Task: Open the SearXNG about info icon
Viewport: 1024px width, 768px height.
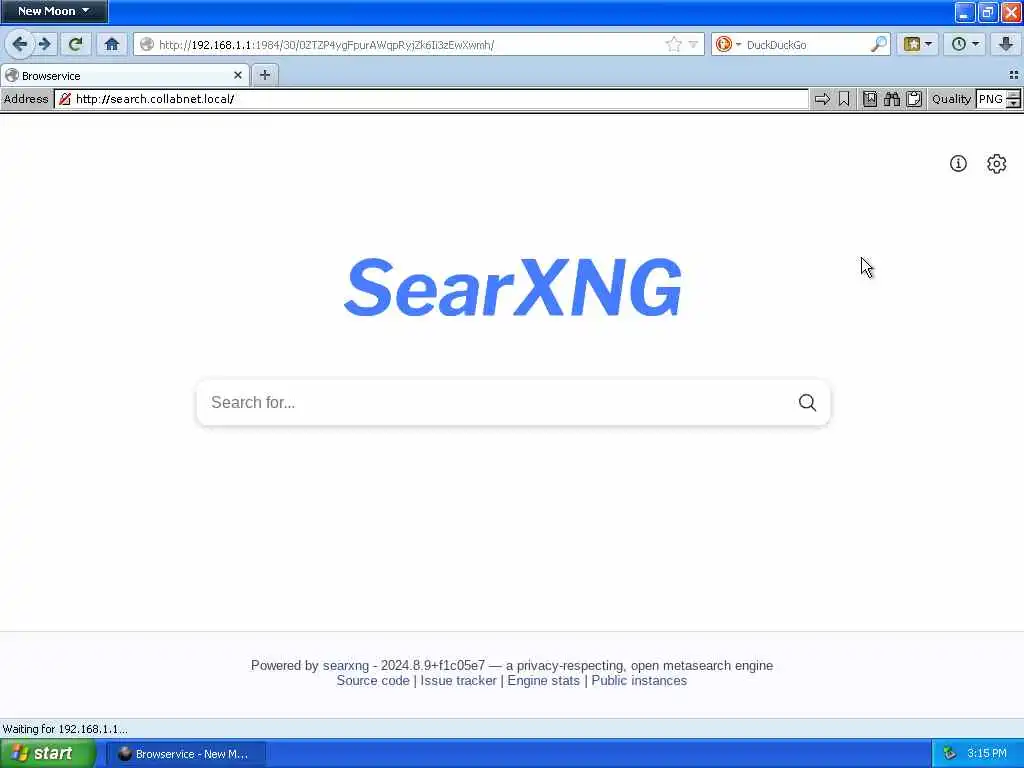Action: click(958, 163)
